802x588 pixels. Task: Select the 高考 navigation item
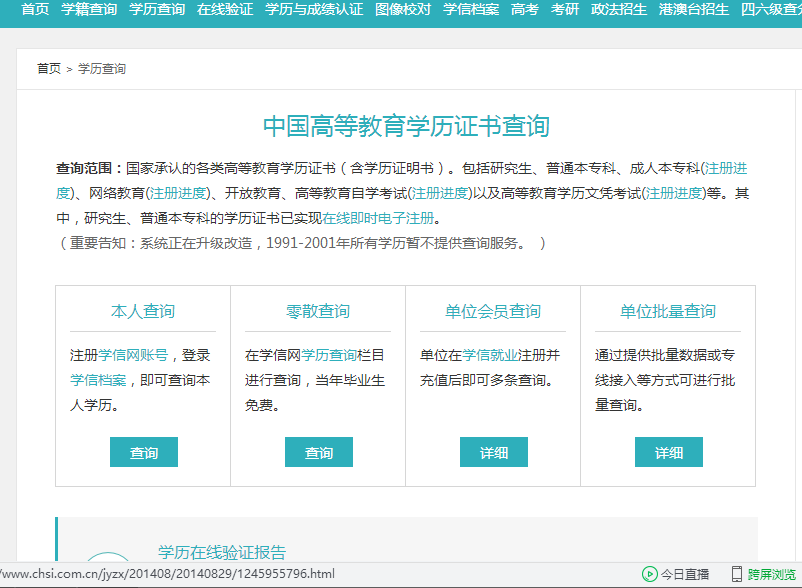[525, 9]
